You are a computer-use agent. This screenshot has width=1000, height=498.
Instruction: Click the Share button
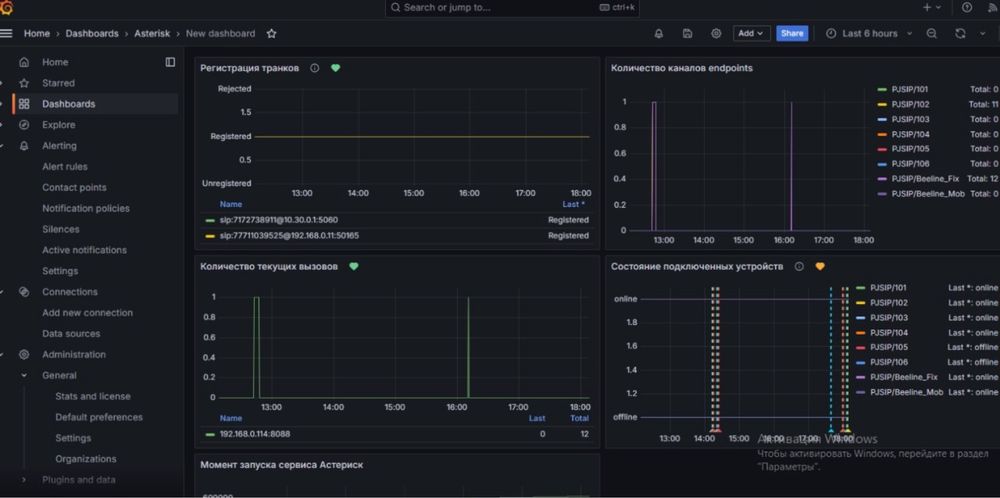[792, 34]
